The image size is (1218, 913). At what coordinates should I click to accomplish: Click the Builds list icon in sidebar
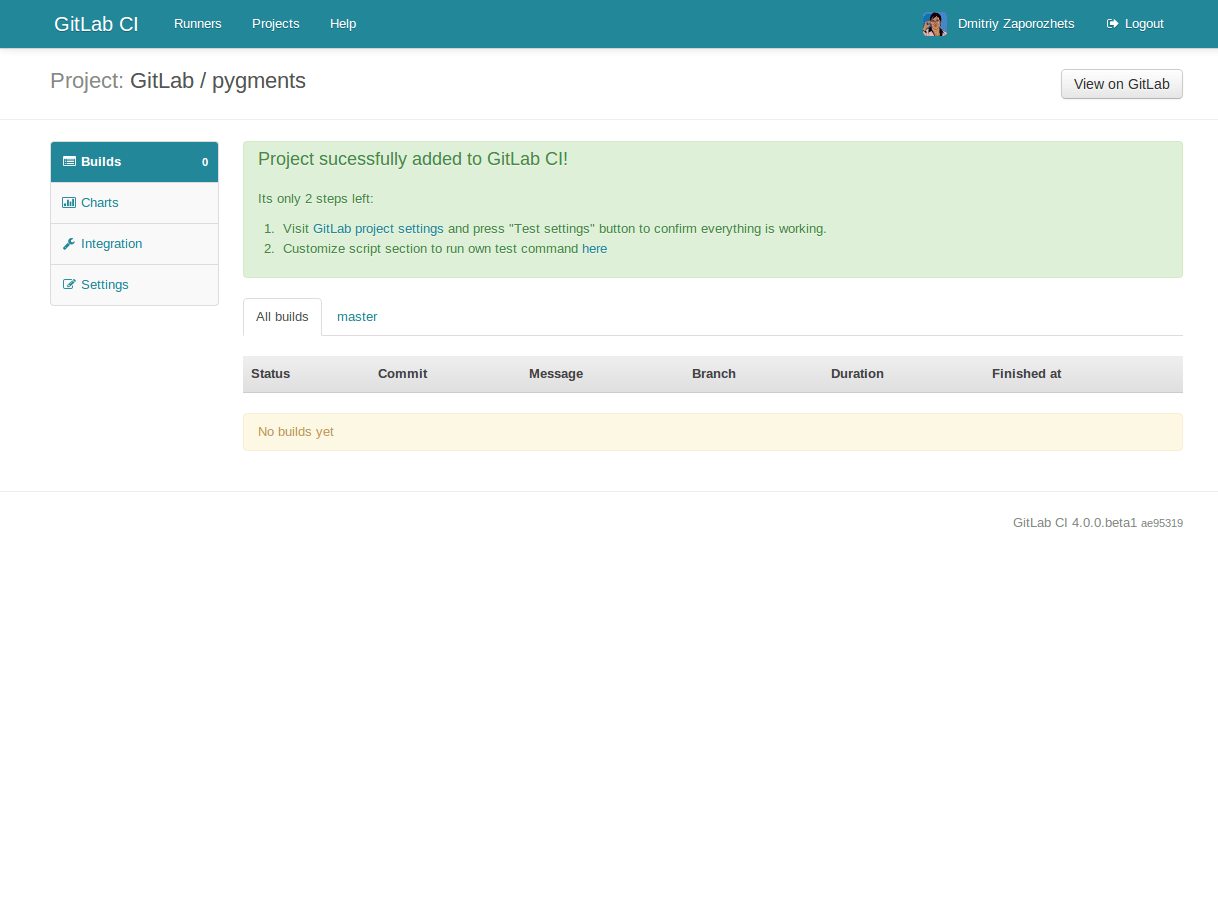(69, 162)
